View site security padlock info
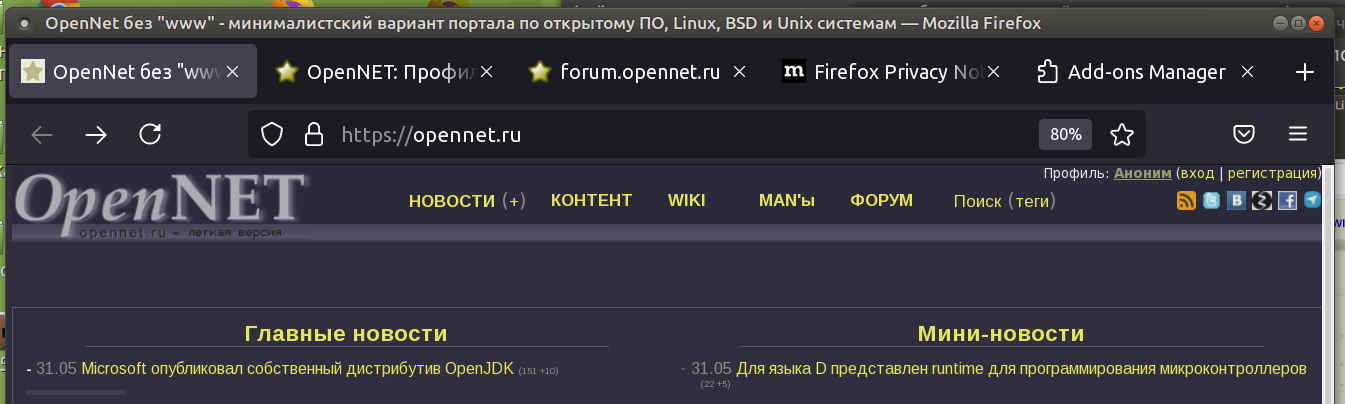The image size is (1345, 404). coord(314,134)
